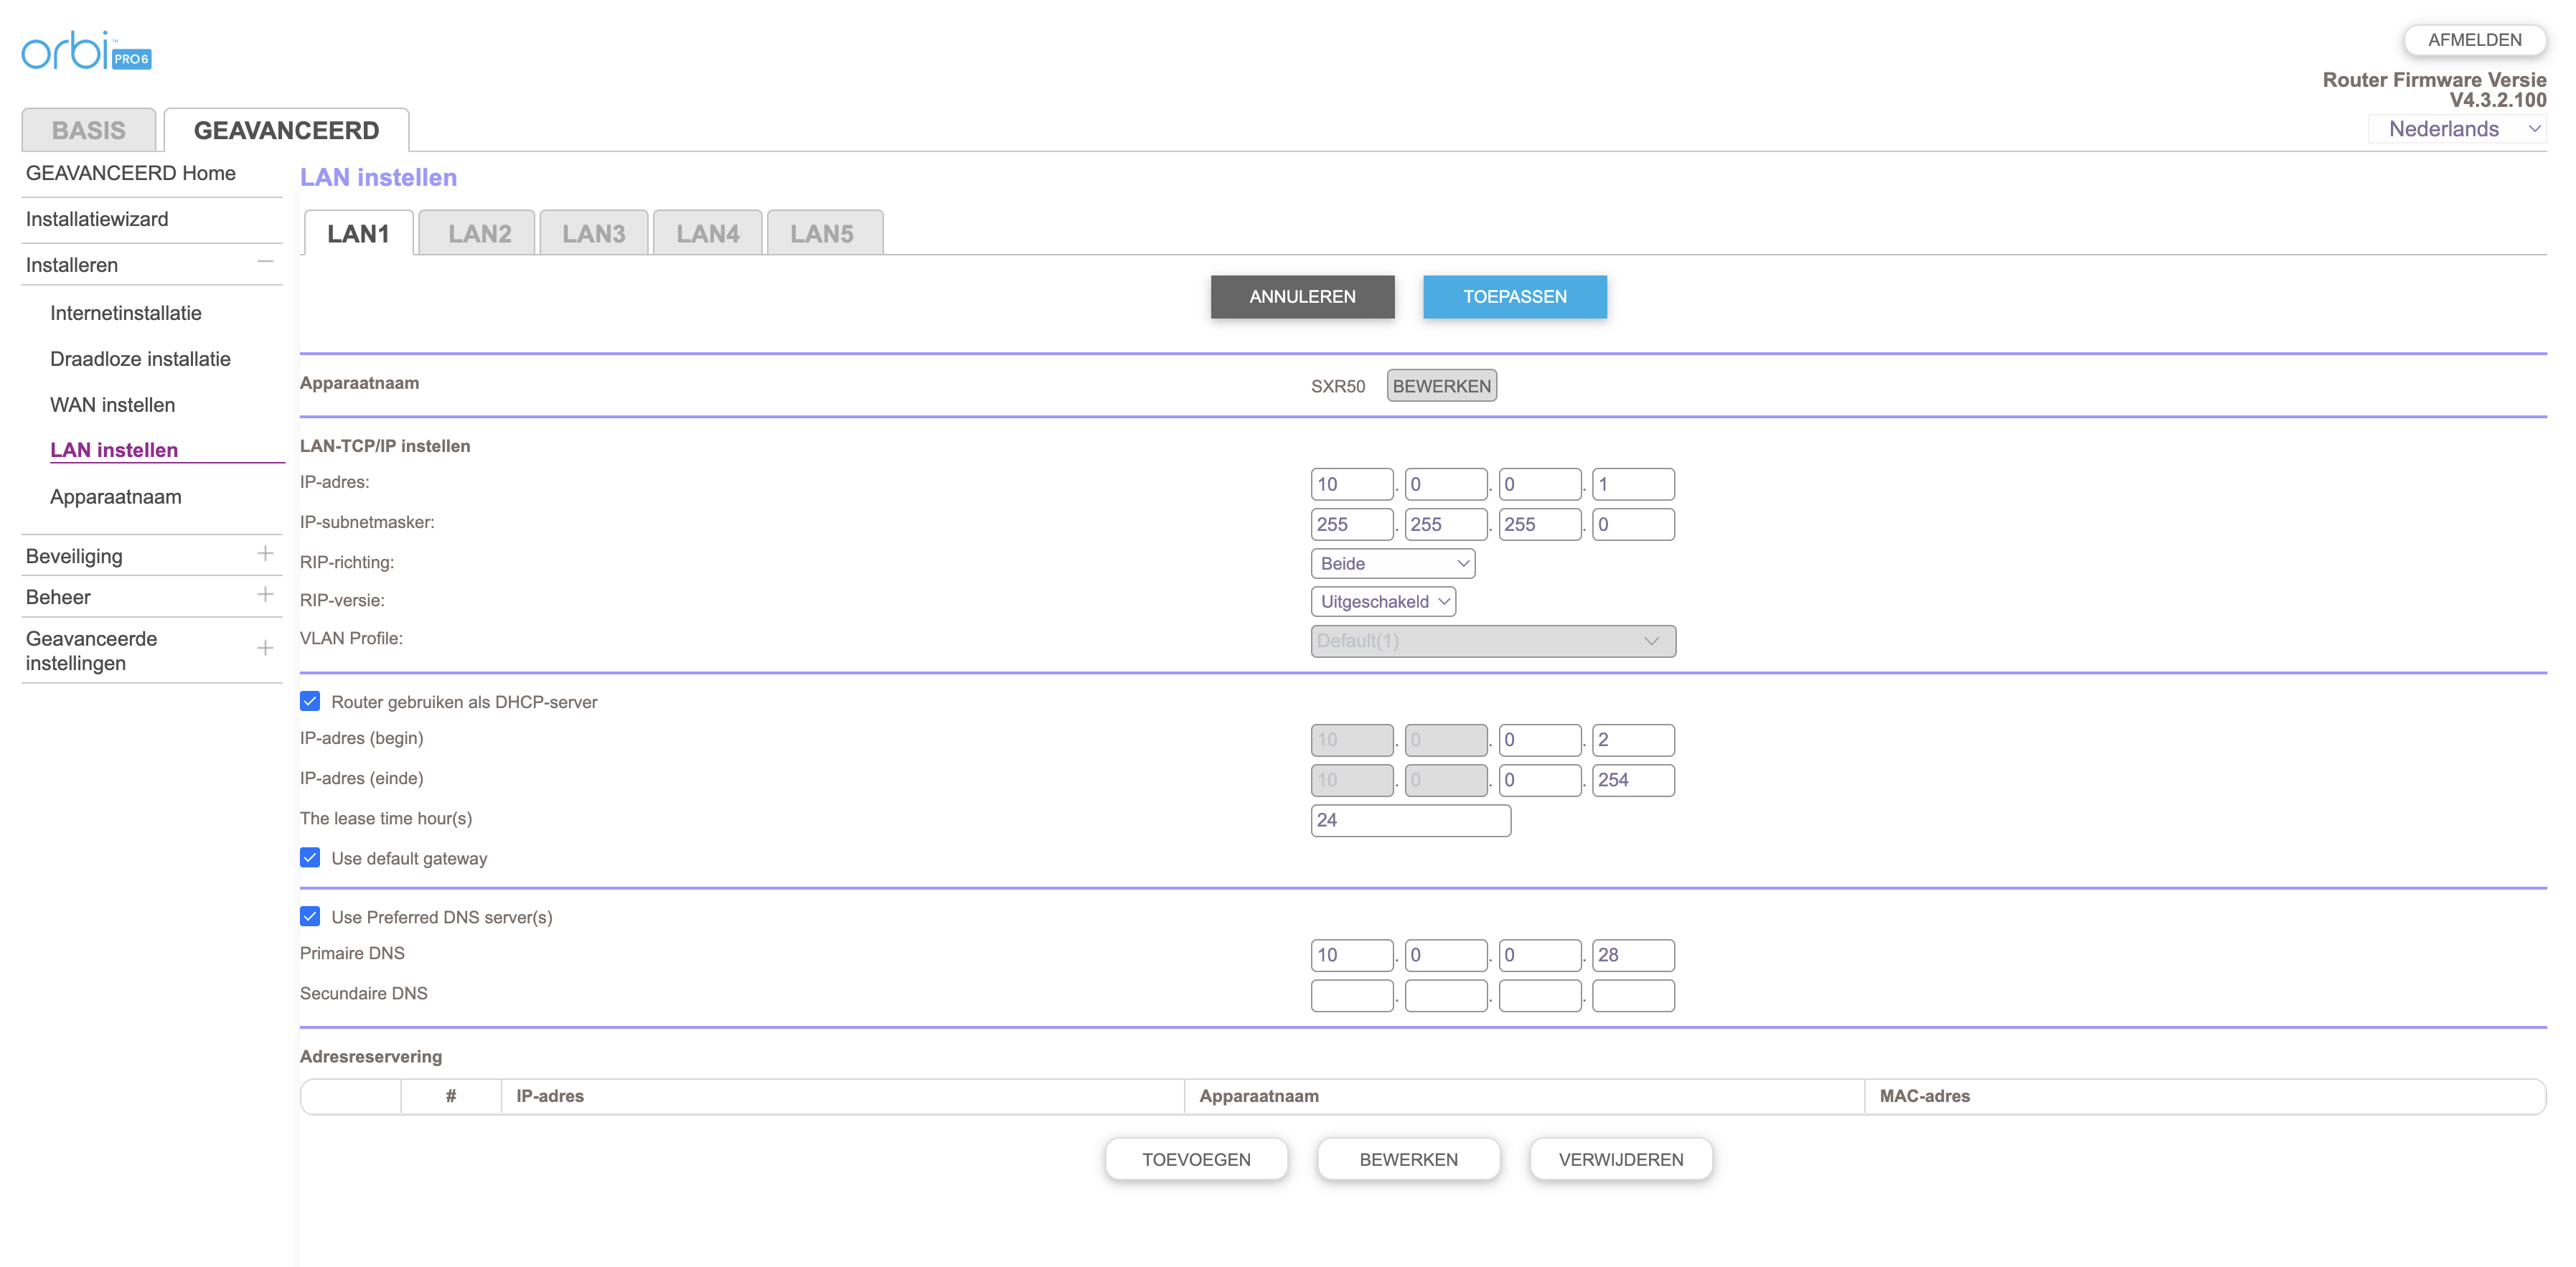2576x1267 pixels.
Task: Click IP-adres (einde) last octet field
Action: (1633, 780)
